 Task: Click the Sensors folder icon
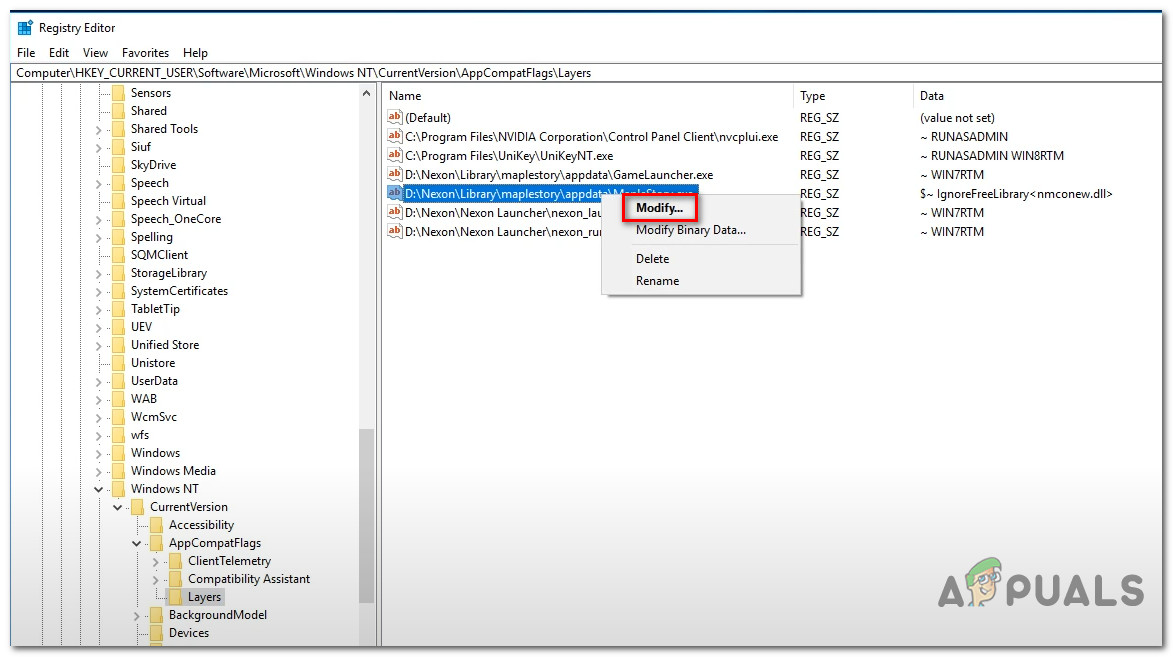coord(118,93)
